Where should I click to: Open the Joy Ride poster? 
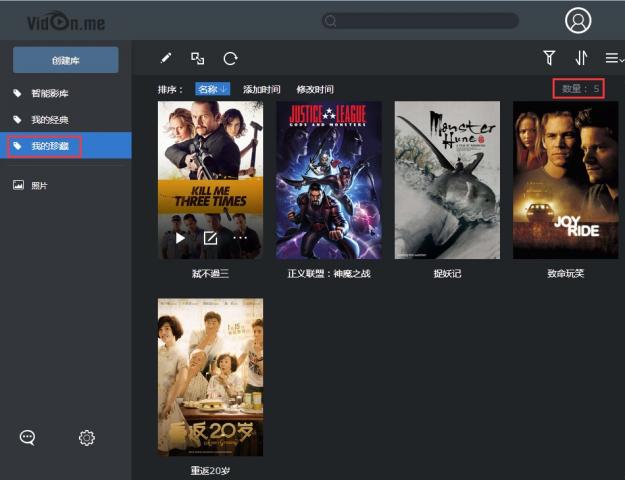(566, 180)
